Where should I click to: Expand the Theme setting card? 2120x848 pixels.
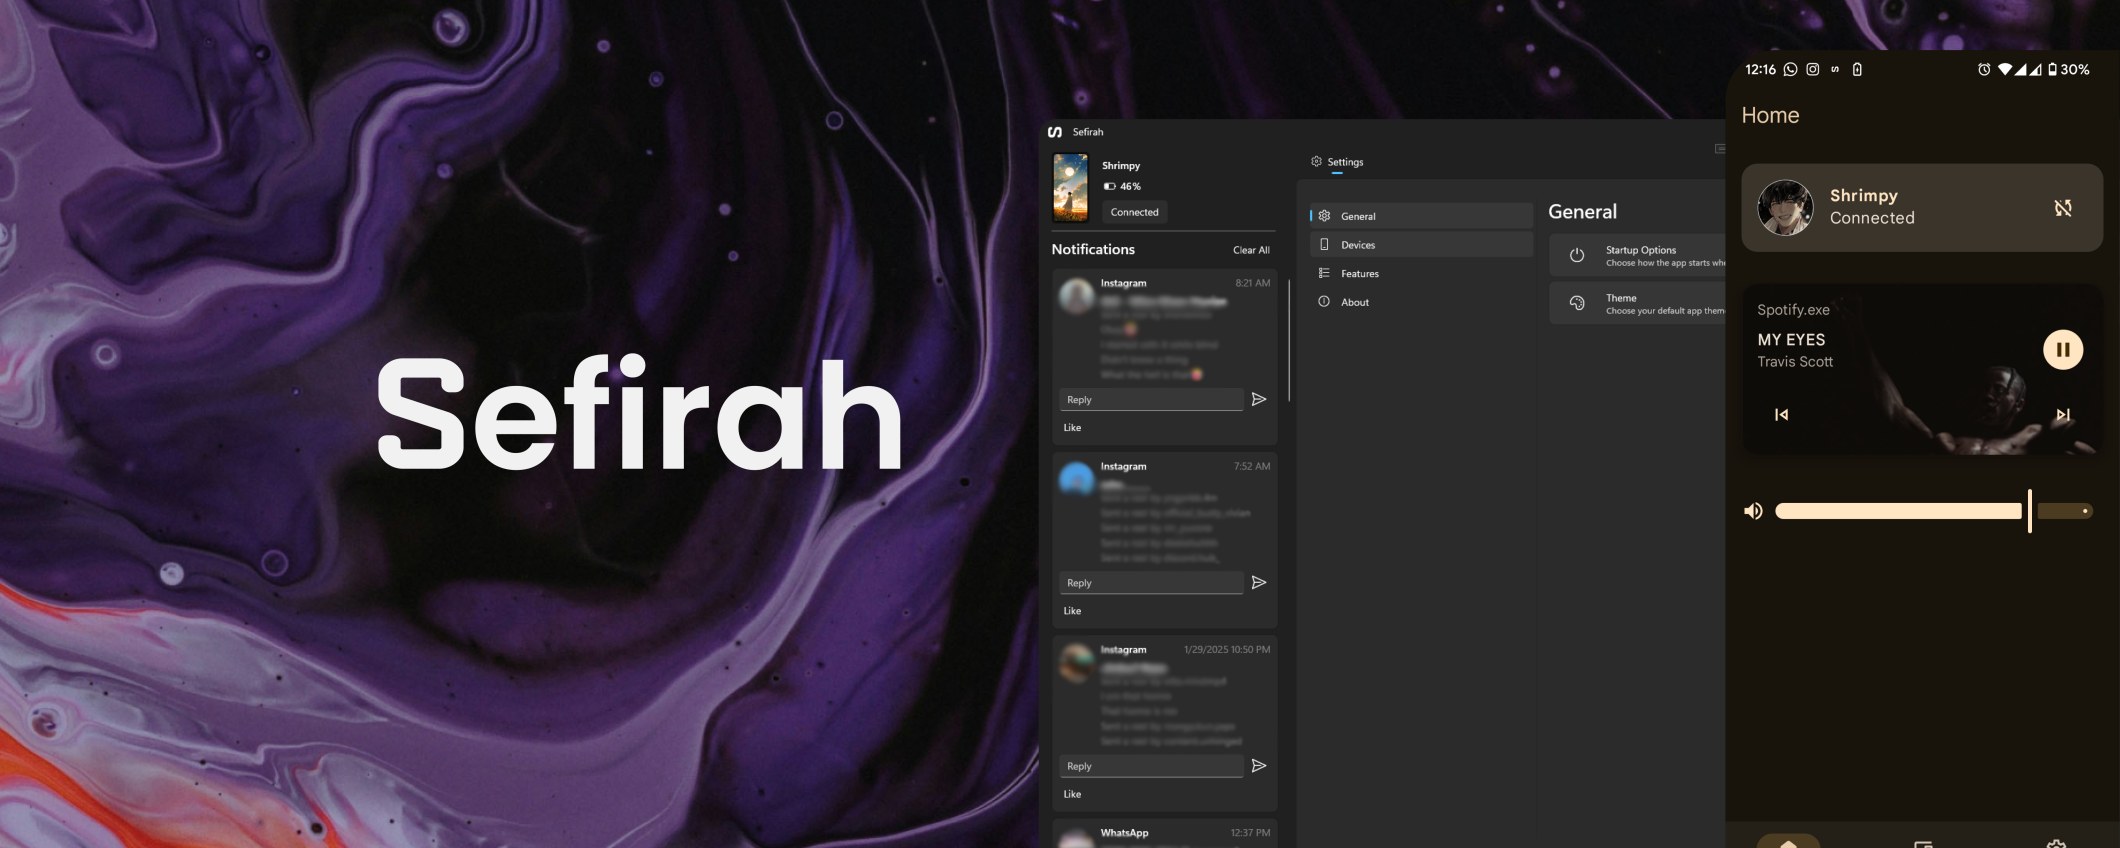point(1637,303)
